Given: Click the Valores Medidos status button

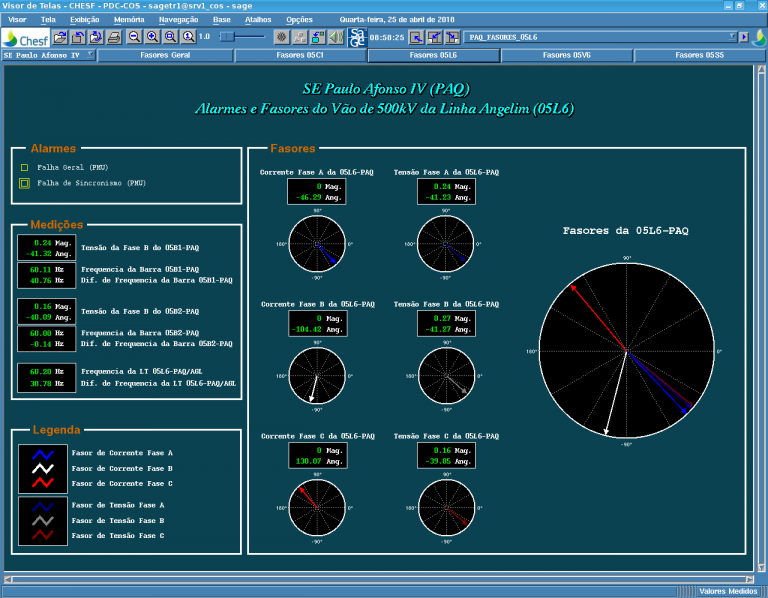Looking at the screenshot, I should [x=728, y=591].
